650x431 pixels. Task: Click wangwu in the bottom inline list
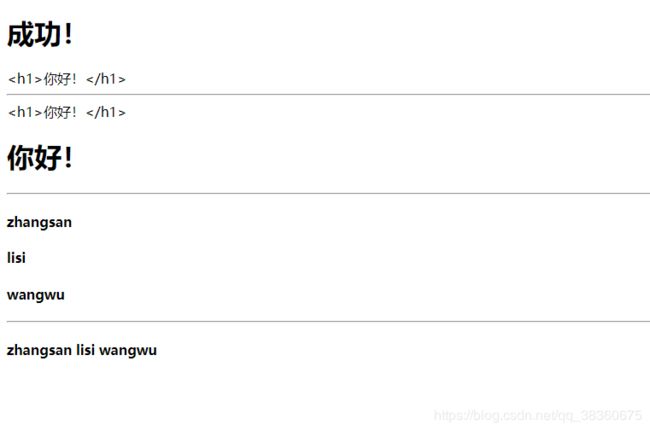(128, 350)
